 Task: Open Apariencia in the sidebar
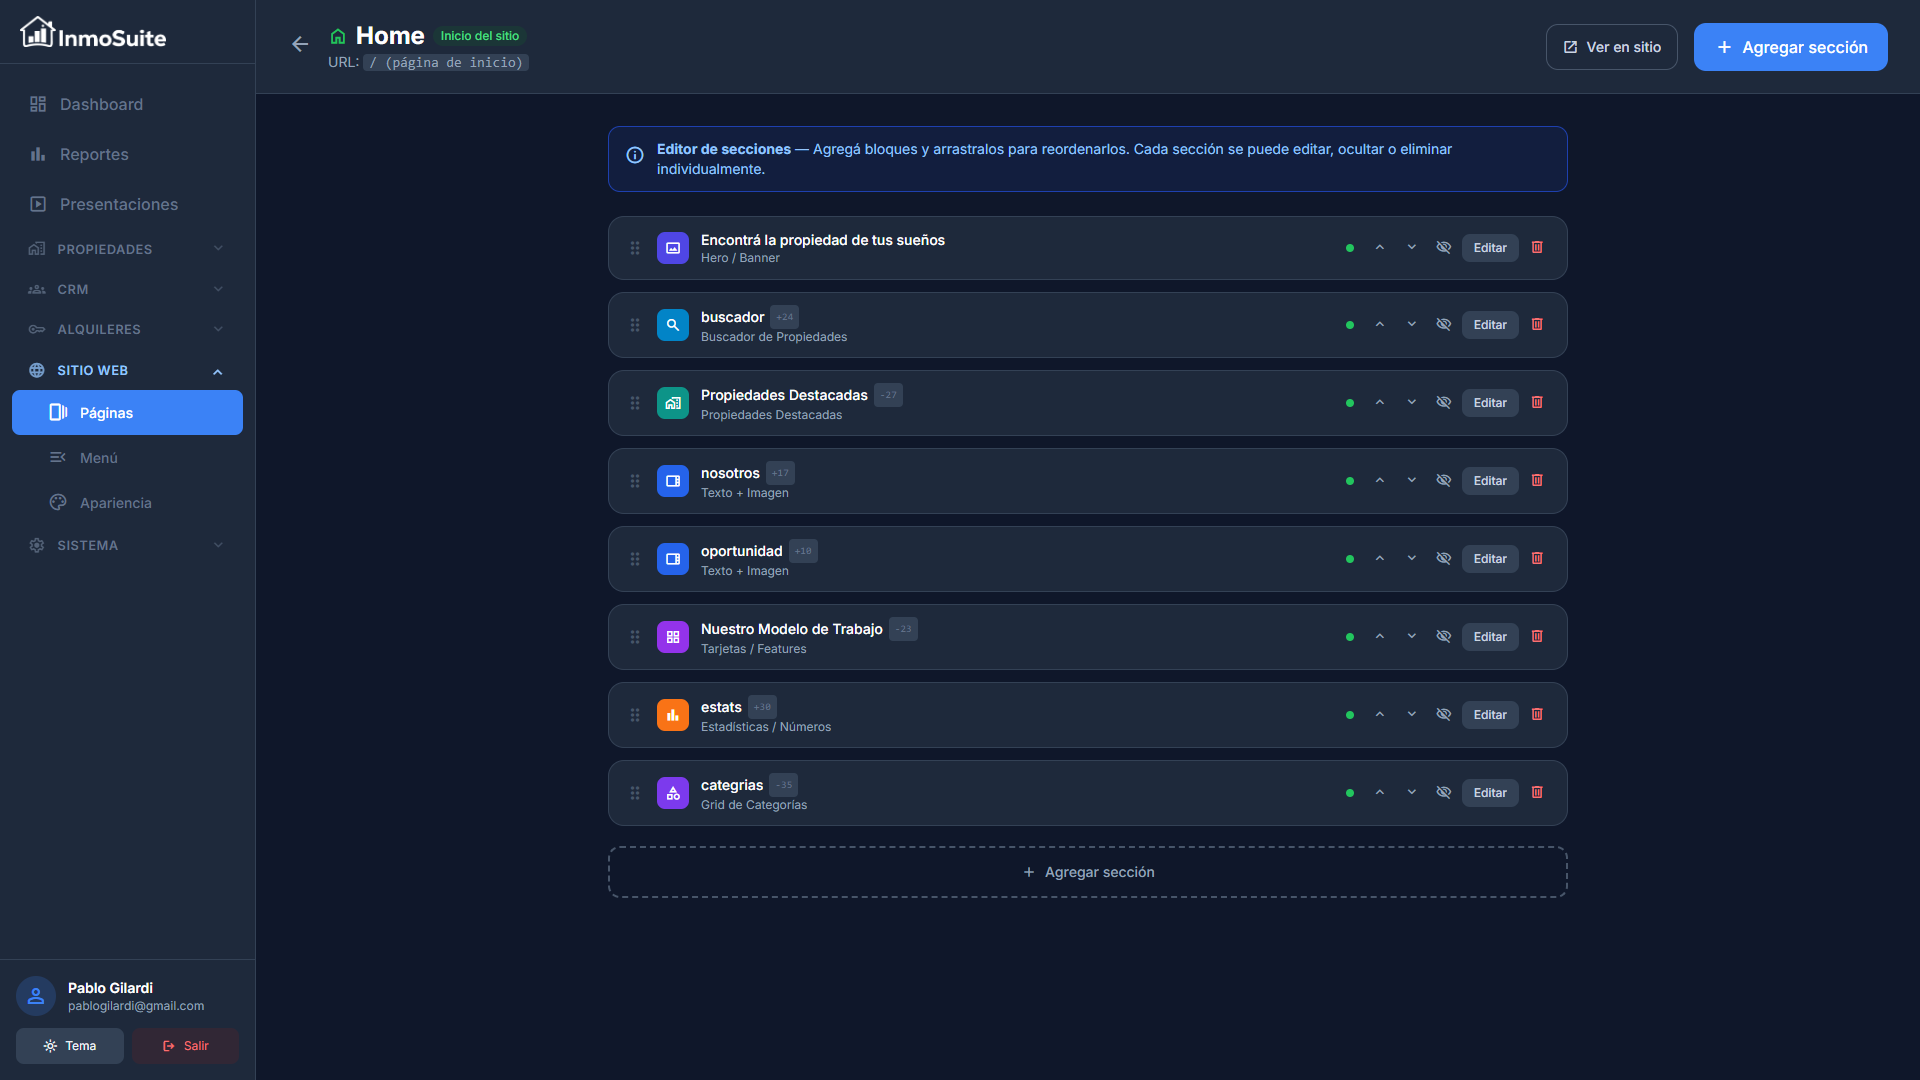pos(115,503)
